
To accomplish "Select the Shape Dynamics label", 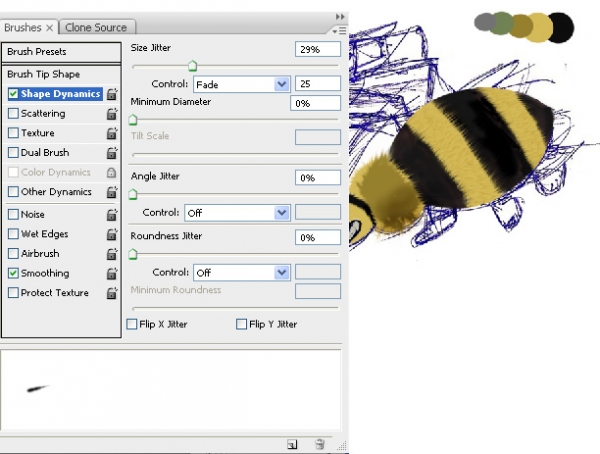I will tap(60, 94).
